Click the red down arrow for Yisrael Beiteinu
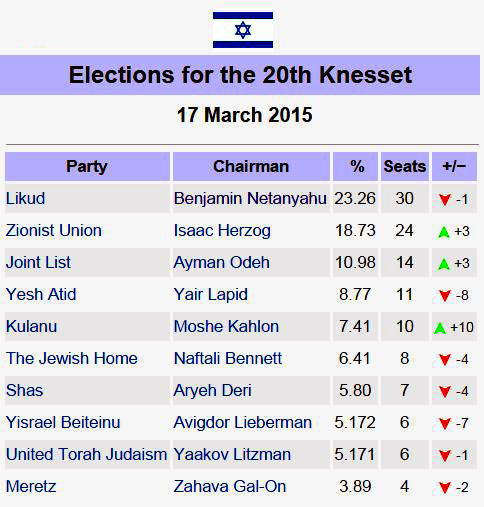The width and height of the screenshot is (484, 507). pos(445,424)
